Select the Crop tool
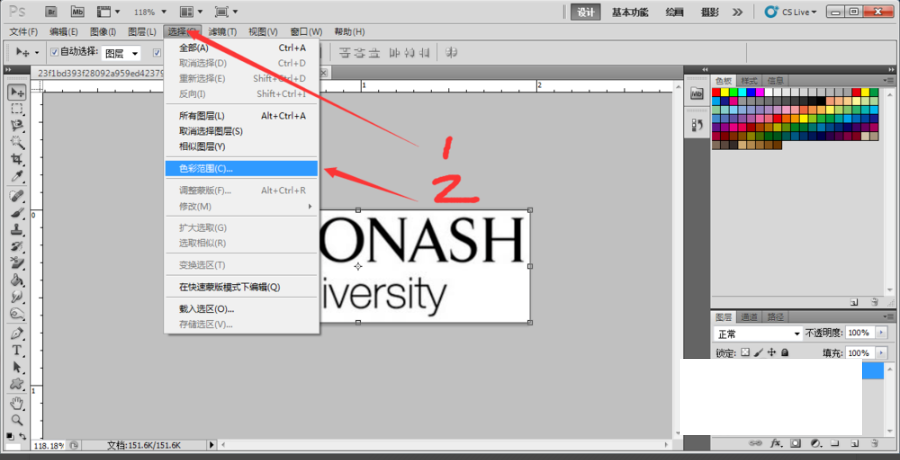Image resolution: width=900 pixels, height=460 pixels. (17, 159)
